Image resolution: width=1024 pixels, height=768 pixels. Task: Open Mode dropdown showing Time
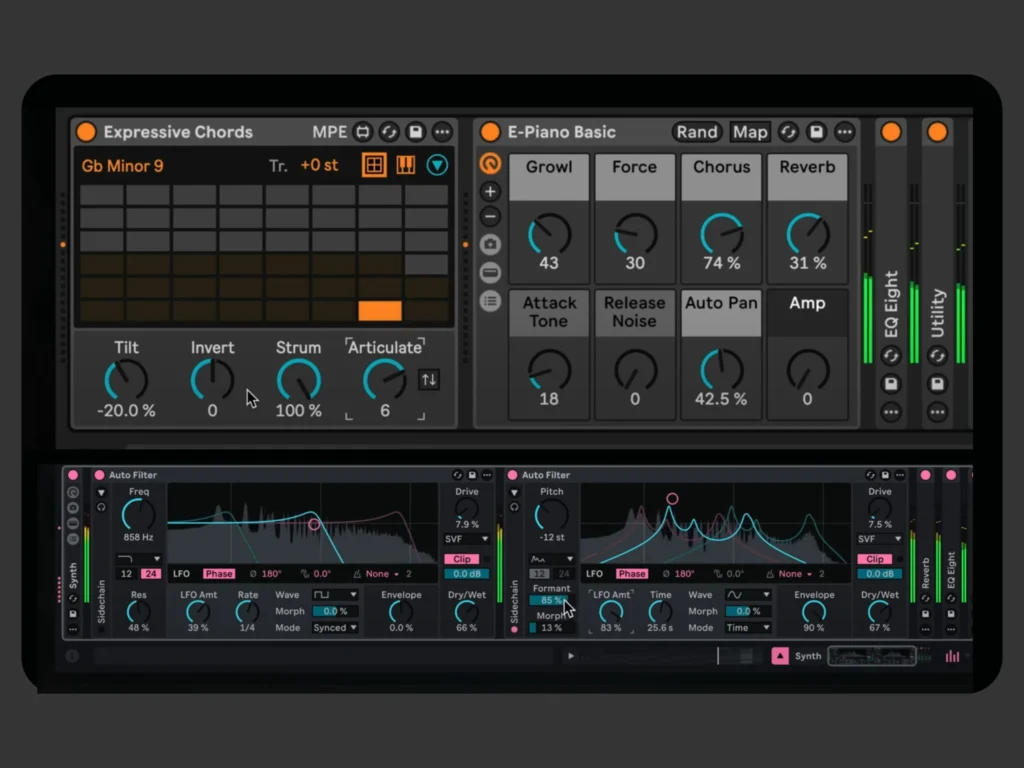pos(748,628)
